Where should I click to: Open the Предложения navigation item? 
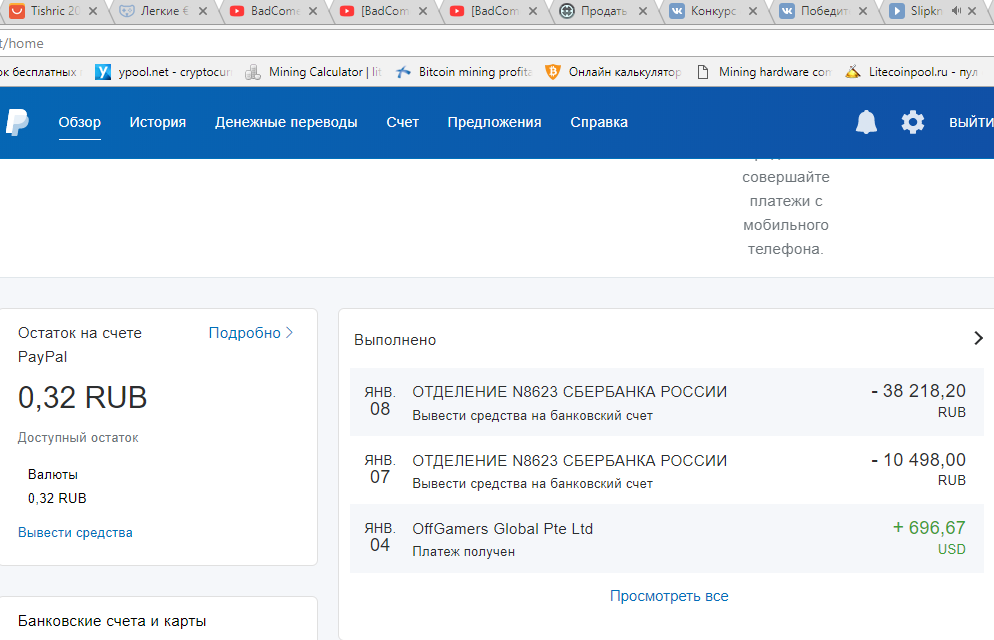pyautogui.click(x=494, y=122)
